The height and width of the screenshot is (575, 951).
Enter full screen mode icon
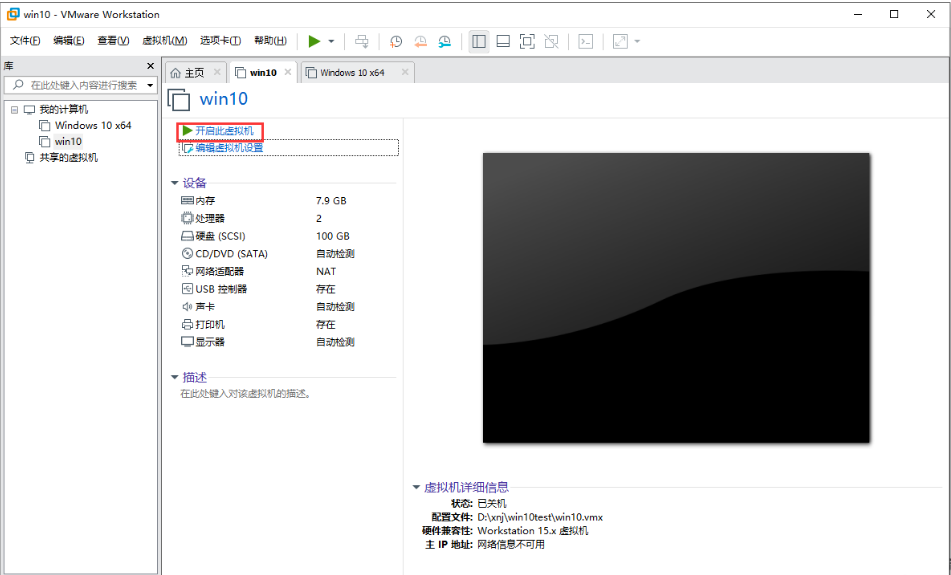pos(527,41)
